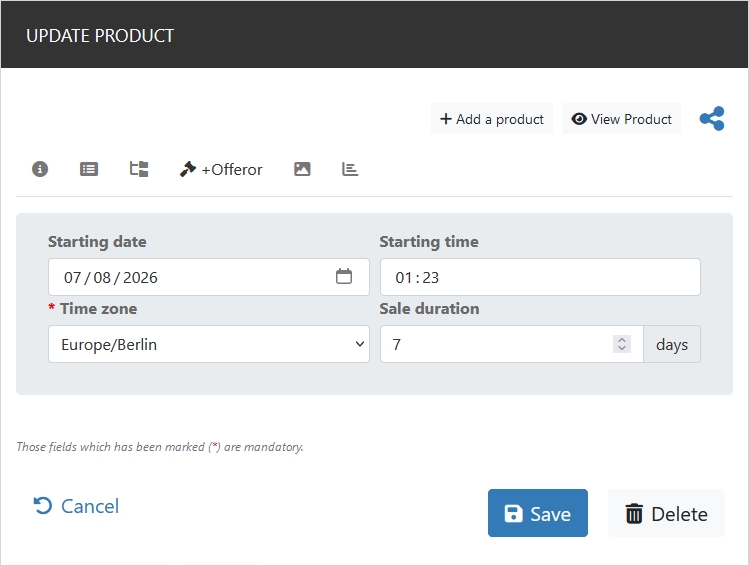
Task: Increase Sale duration with up arrow
Action: (622, 339)
